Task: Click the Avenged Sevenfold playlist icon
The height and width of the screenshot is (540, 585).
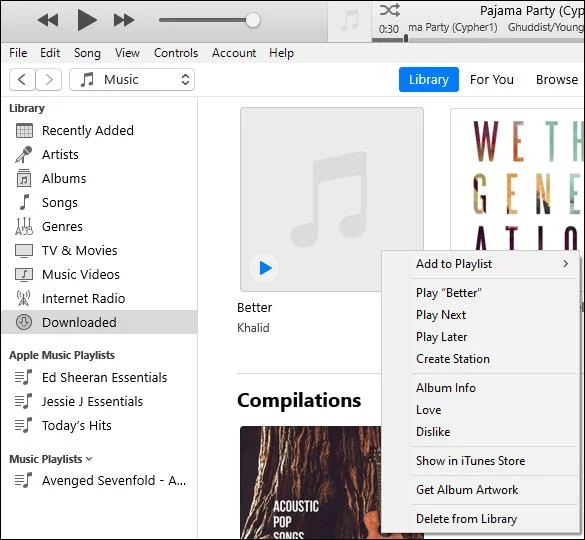Action: coord(24,480)
